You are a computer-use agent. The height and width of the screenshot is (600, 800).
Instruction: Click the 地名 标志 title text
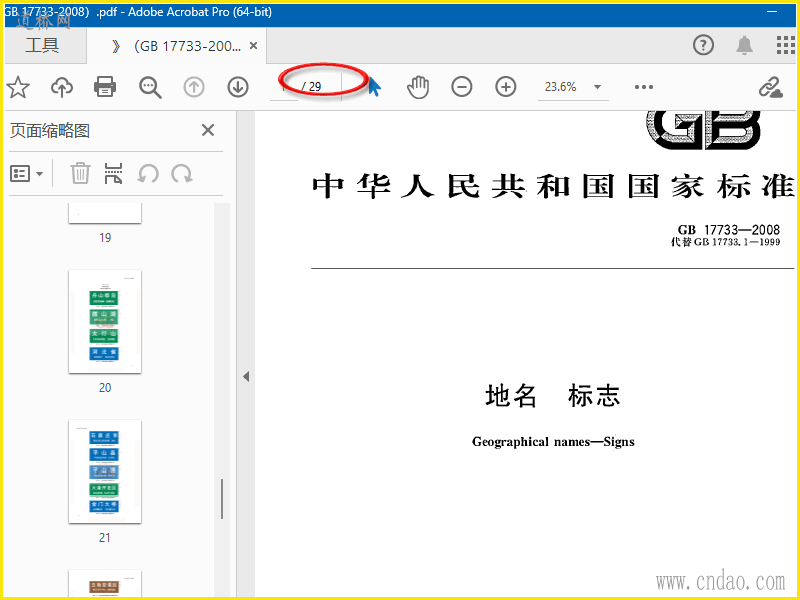(x=553, y=395)
